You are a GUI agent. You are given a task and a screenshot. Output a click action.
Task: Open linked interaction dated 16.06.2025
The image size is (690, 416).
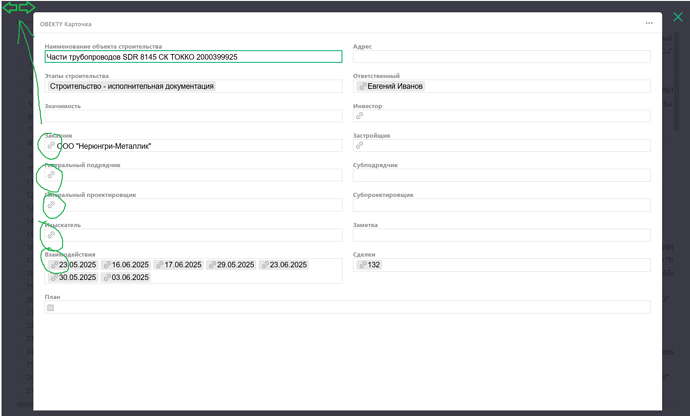point(126,265)
